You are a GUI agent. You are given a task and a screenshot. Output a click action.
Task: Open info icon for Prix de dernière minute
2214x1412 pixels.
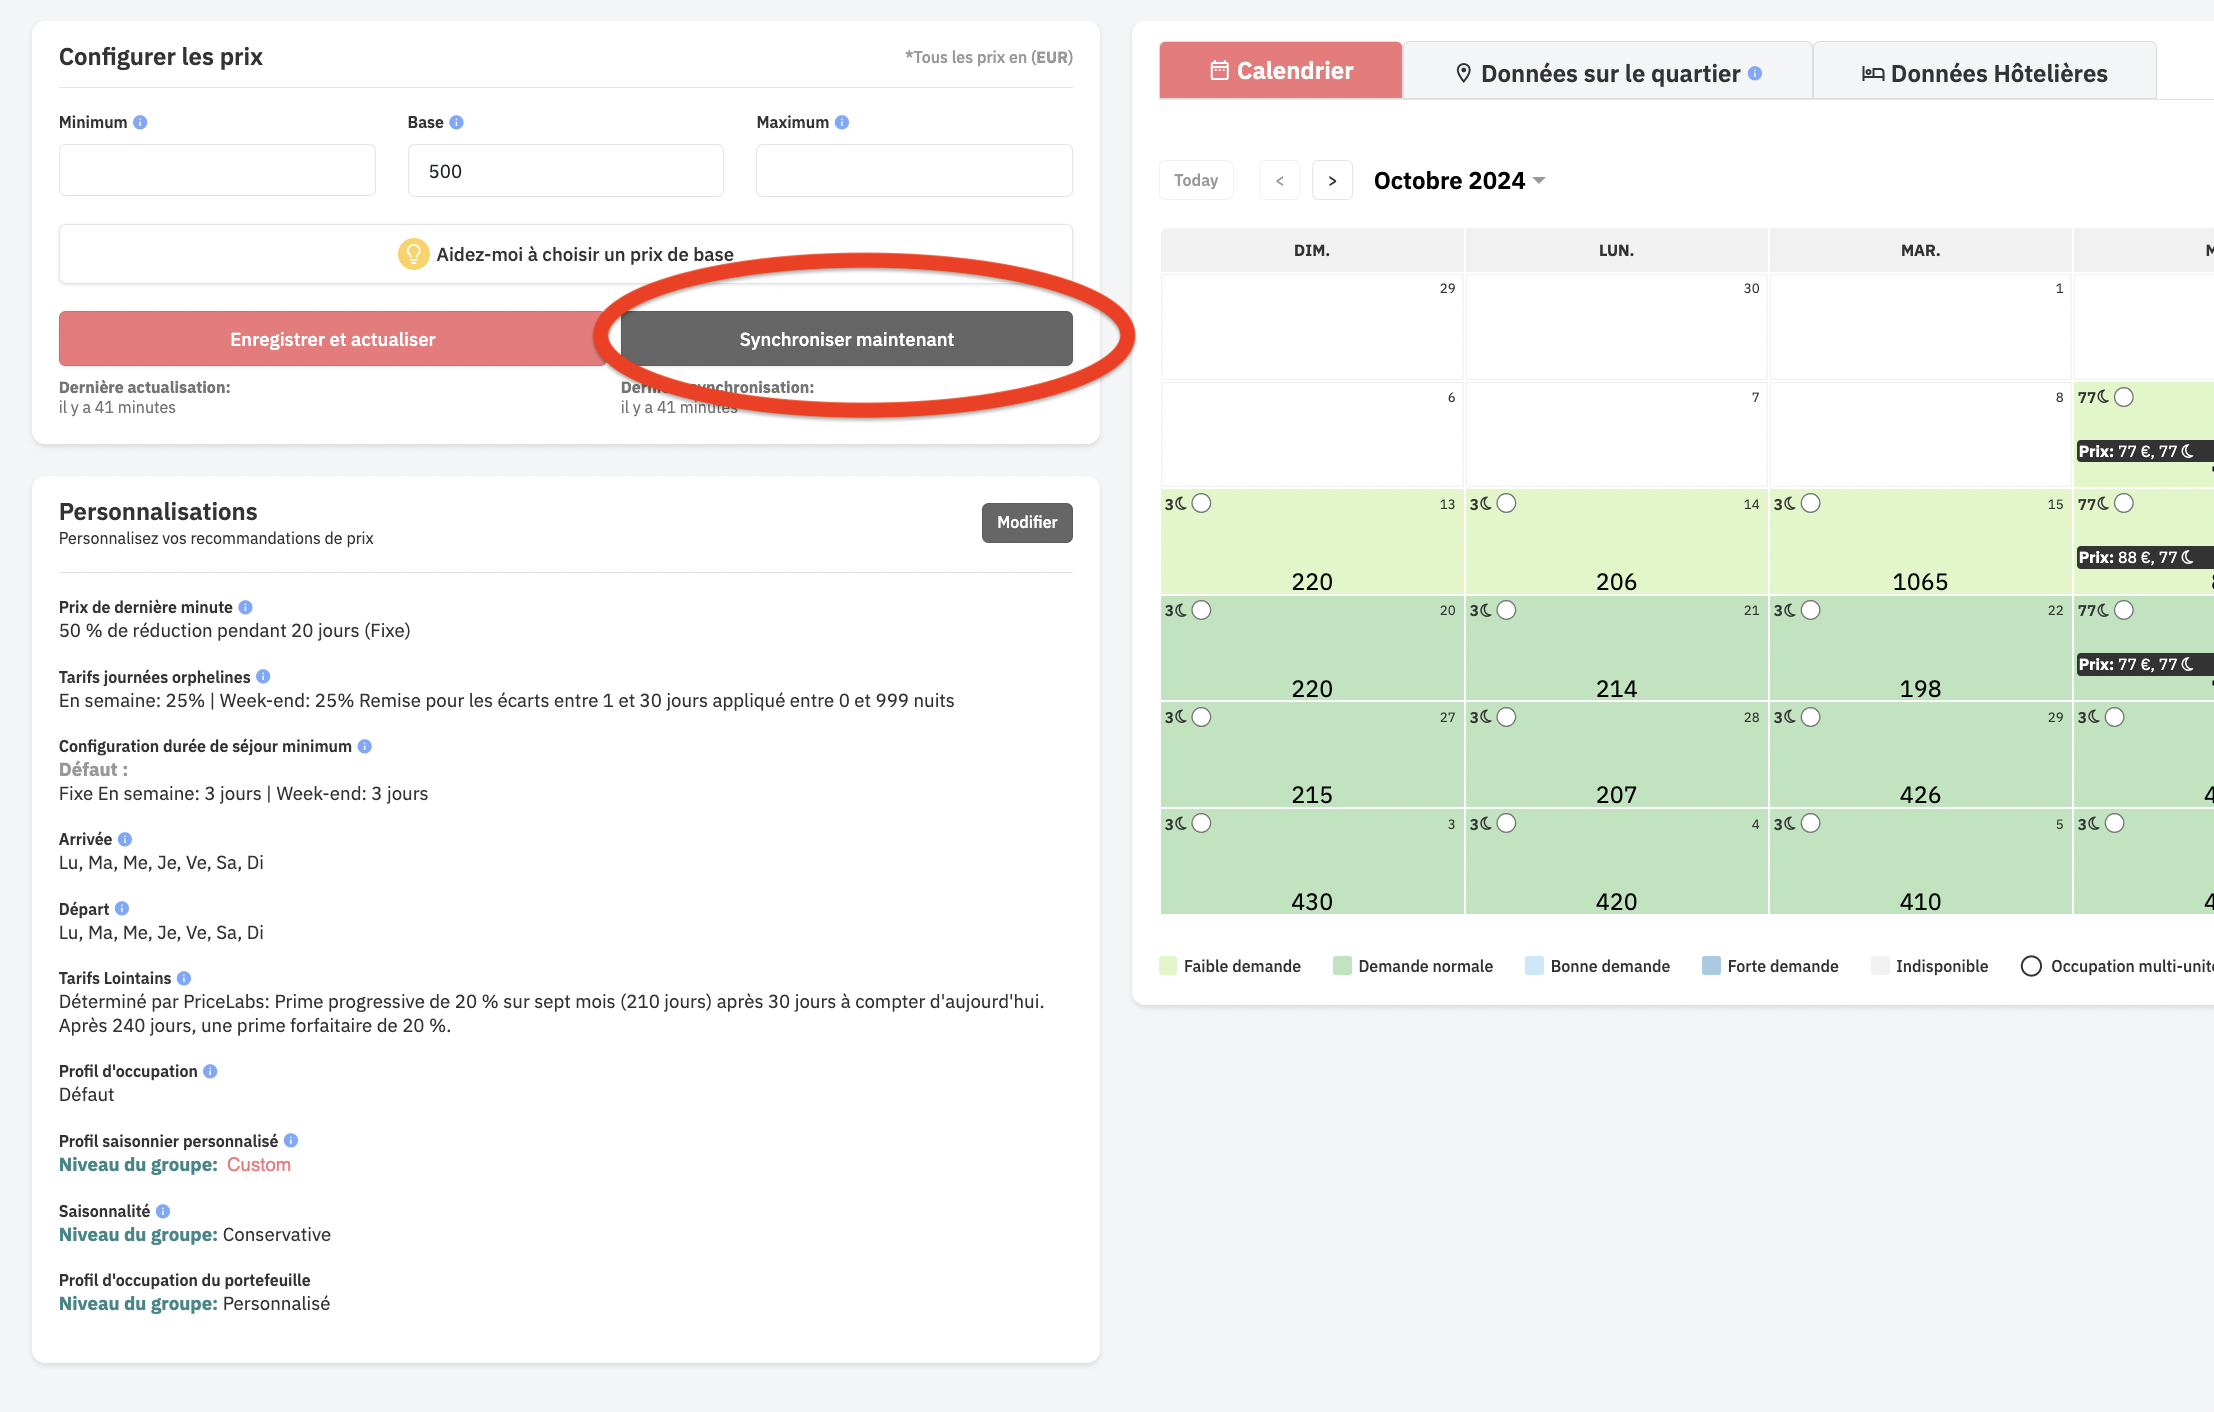coord(246,607)
